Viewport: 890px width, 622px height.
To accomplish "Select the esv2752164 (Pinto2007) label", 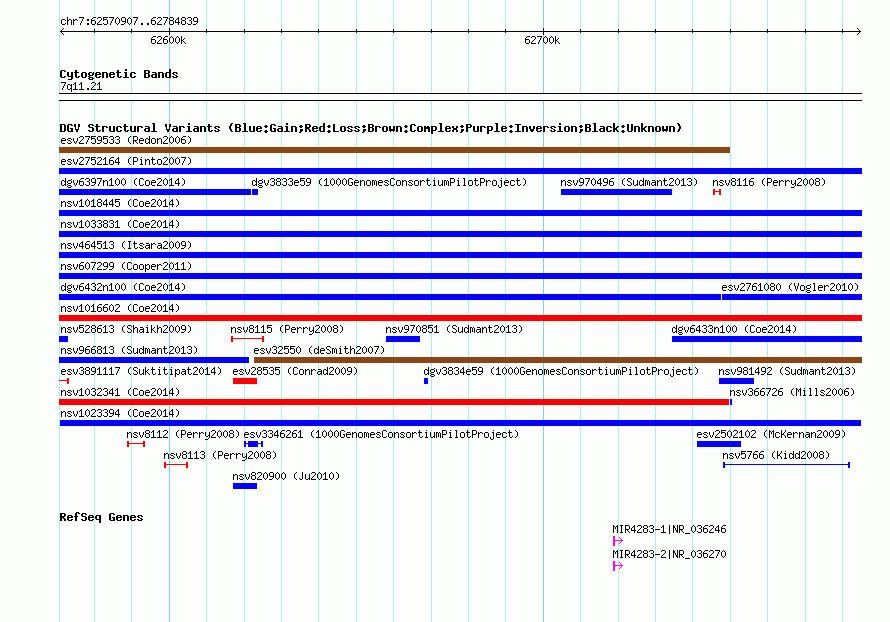I will 126,161.
